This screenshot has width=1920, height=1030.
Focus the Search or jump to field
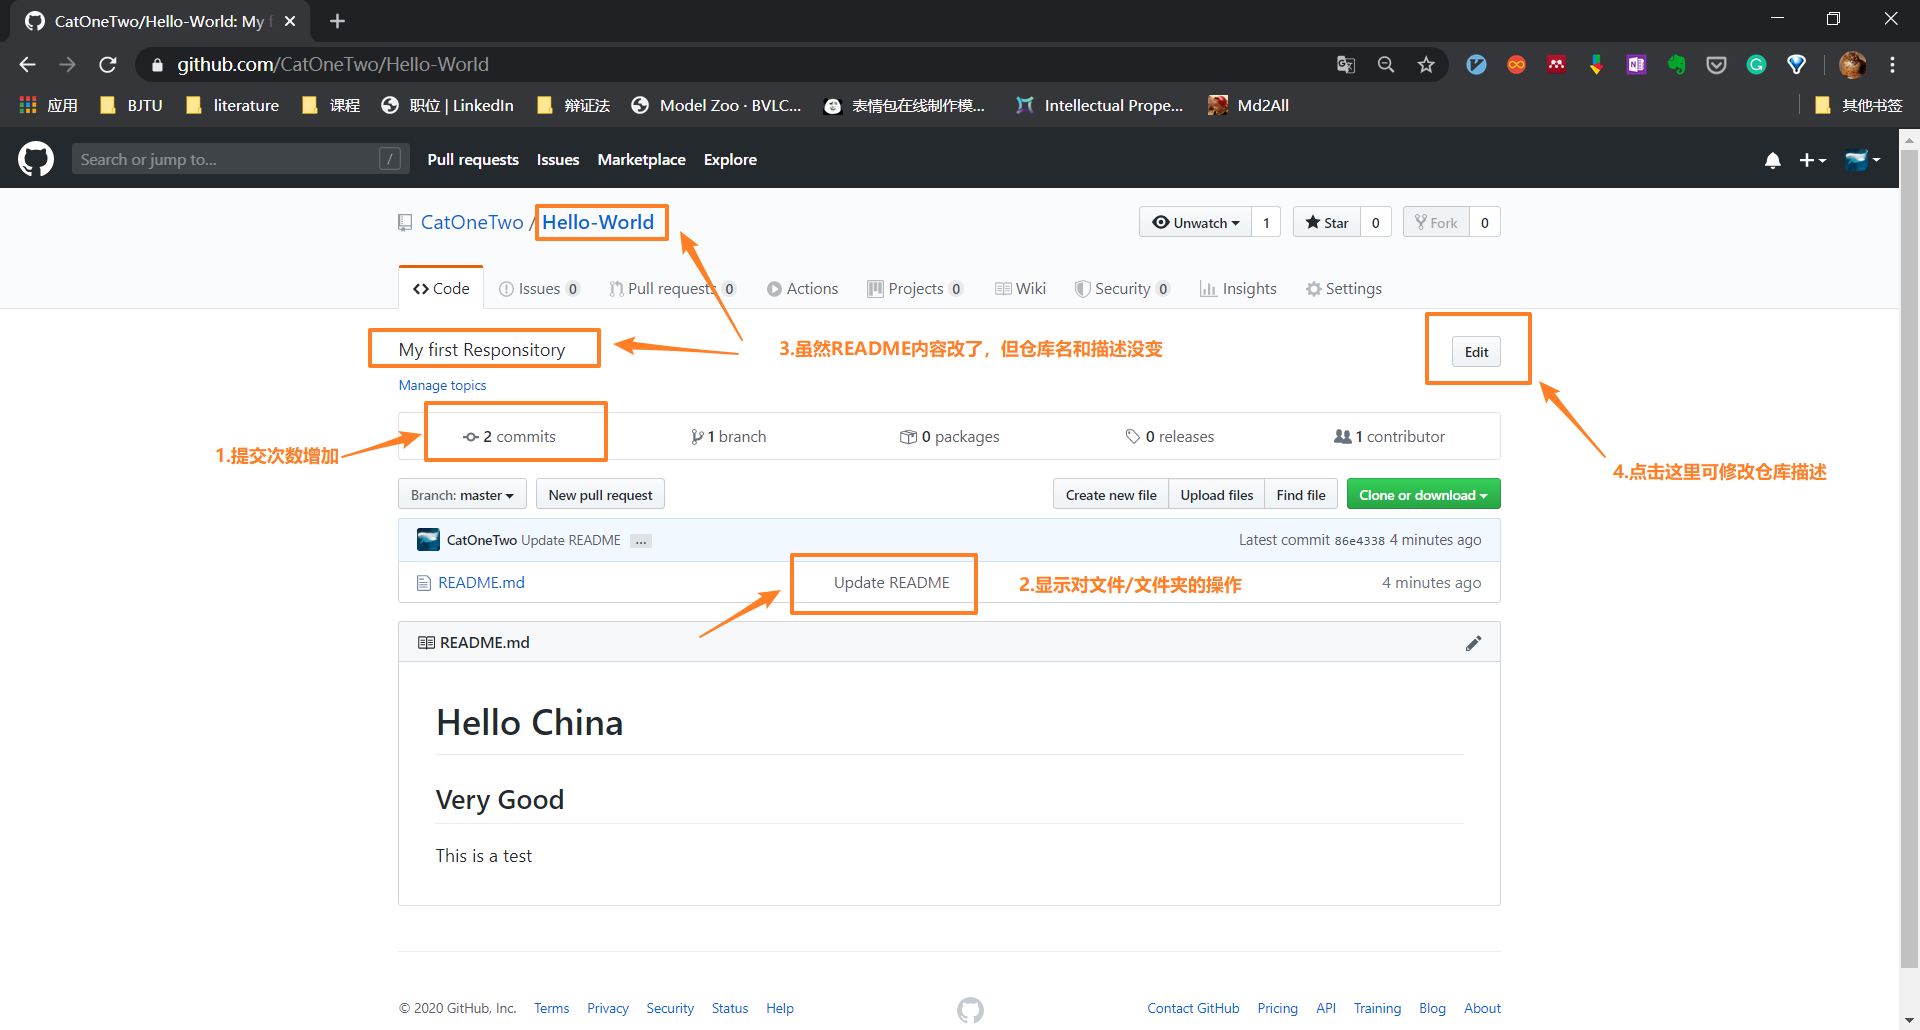pos(240,160)
